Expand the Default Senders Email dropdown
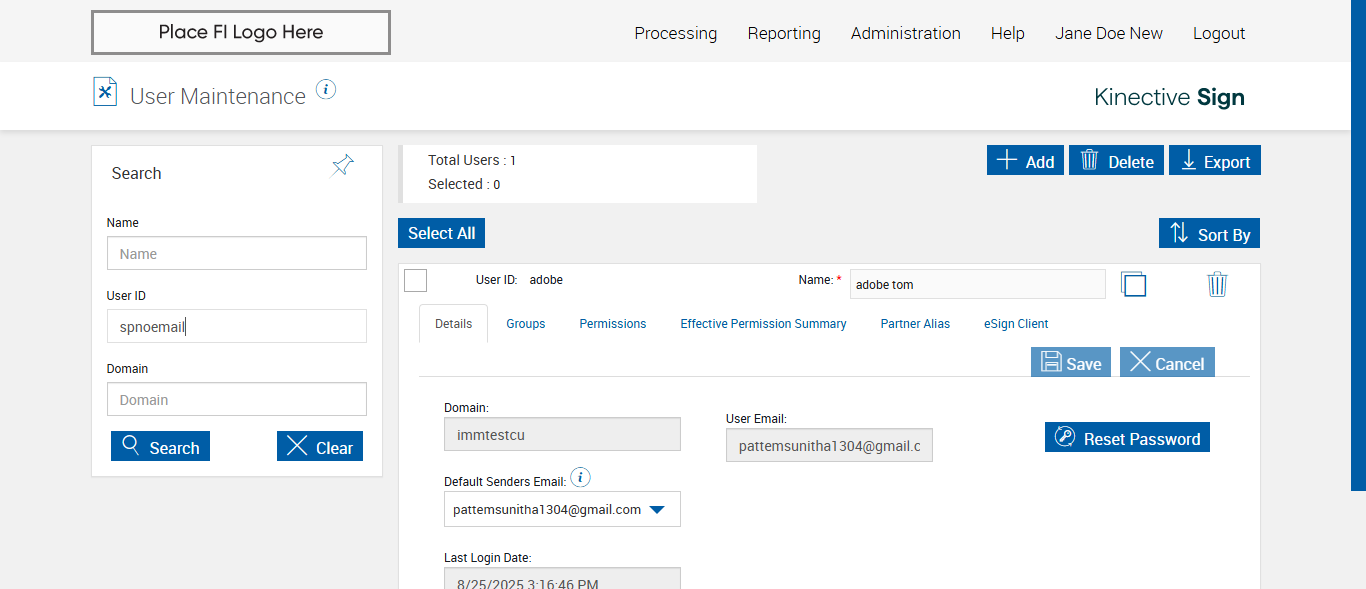 [657, 510]
